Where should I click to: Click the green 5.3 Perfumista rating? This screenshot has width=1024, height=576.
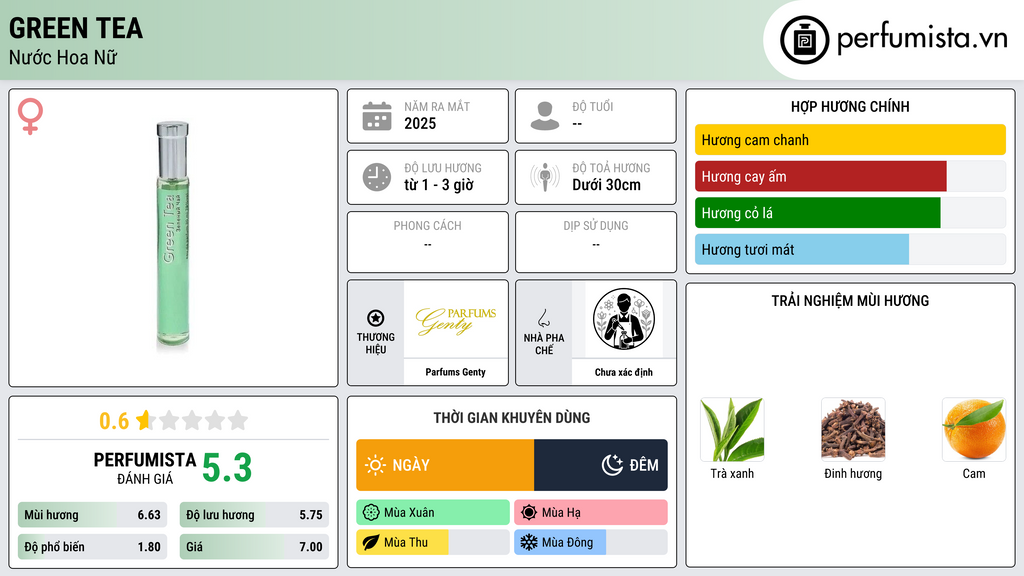pyautogui.click(x=227, y=468)
